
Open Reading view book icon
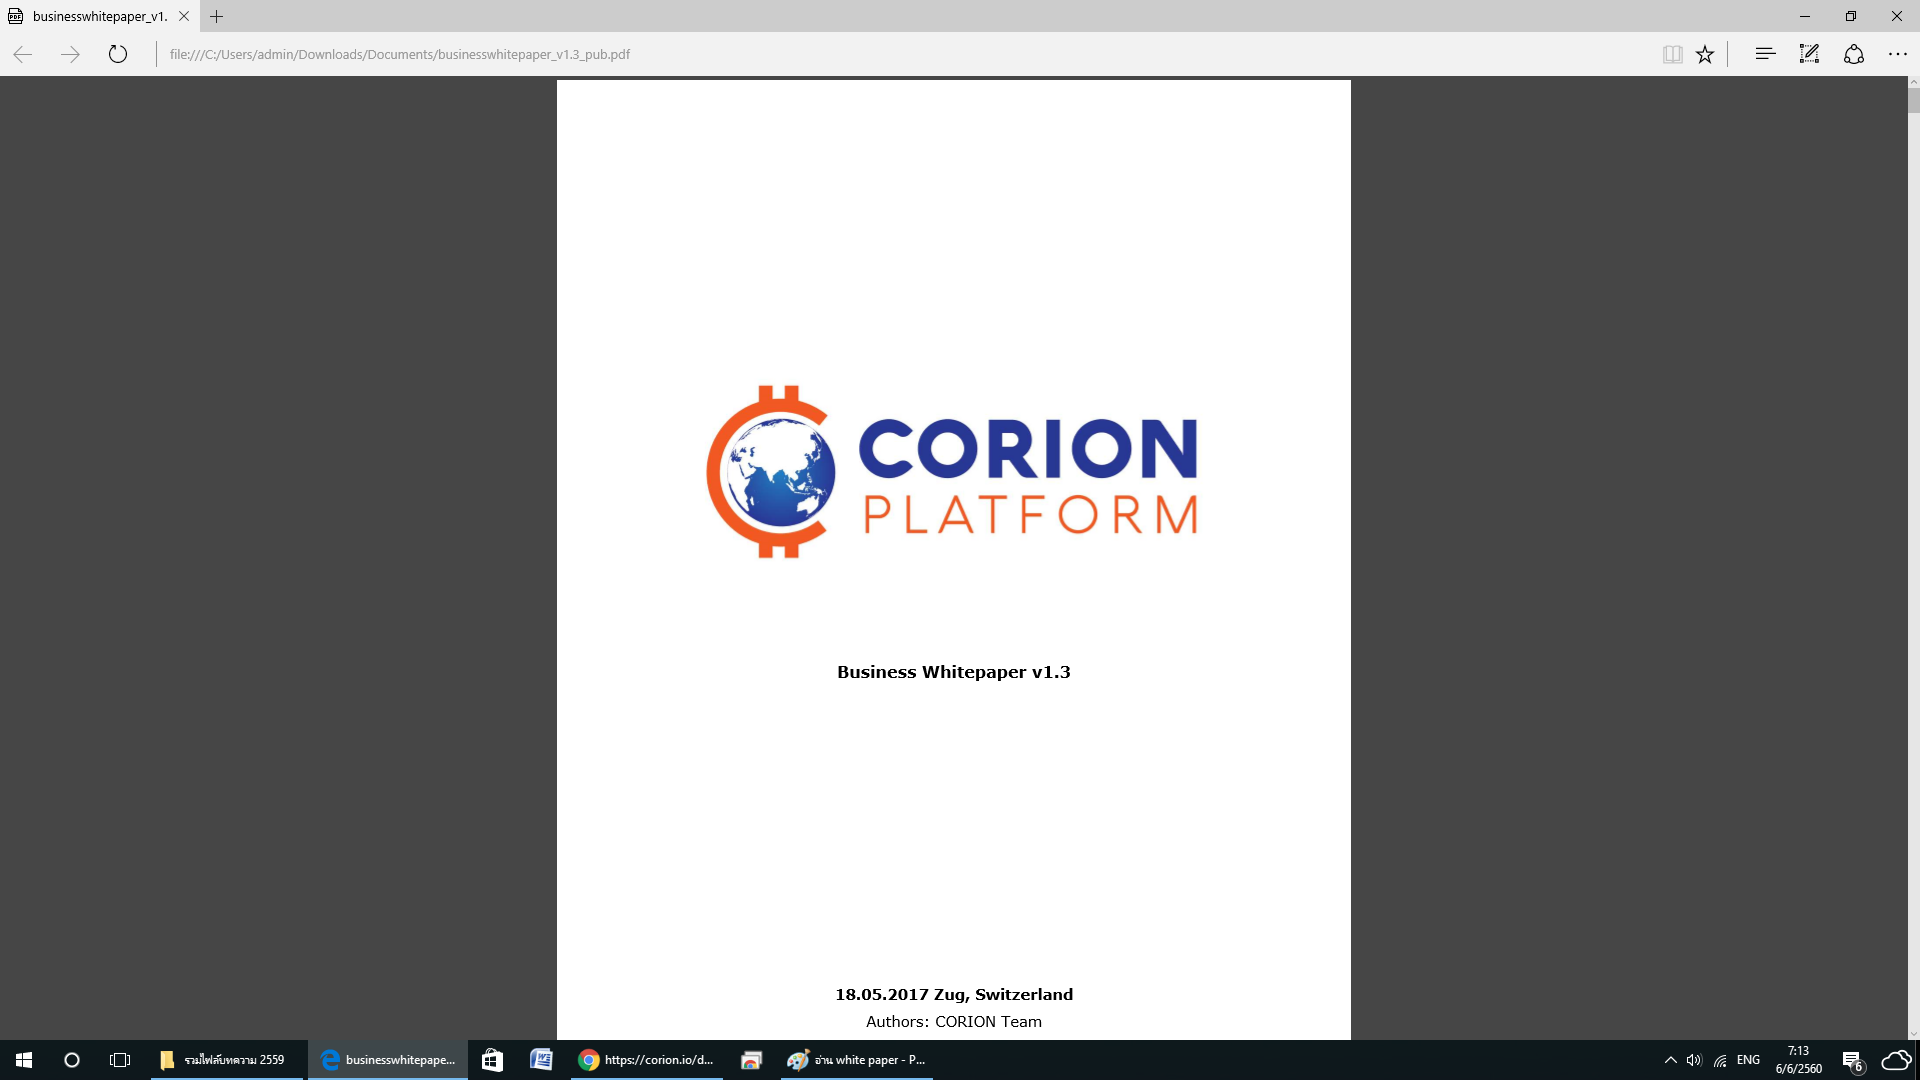click(x=1672, y=54)
